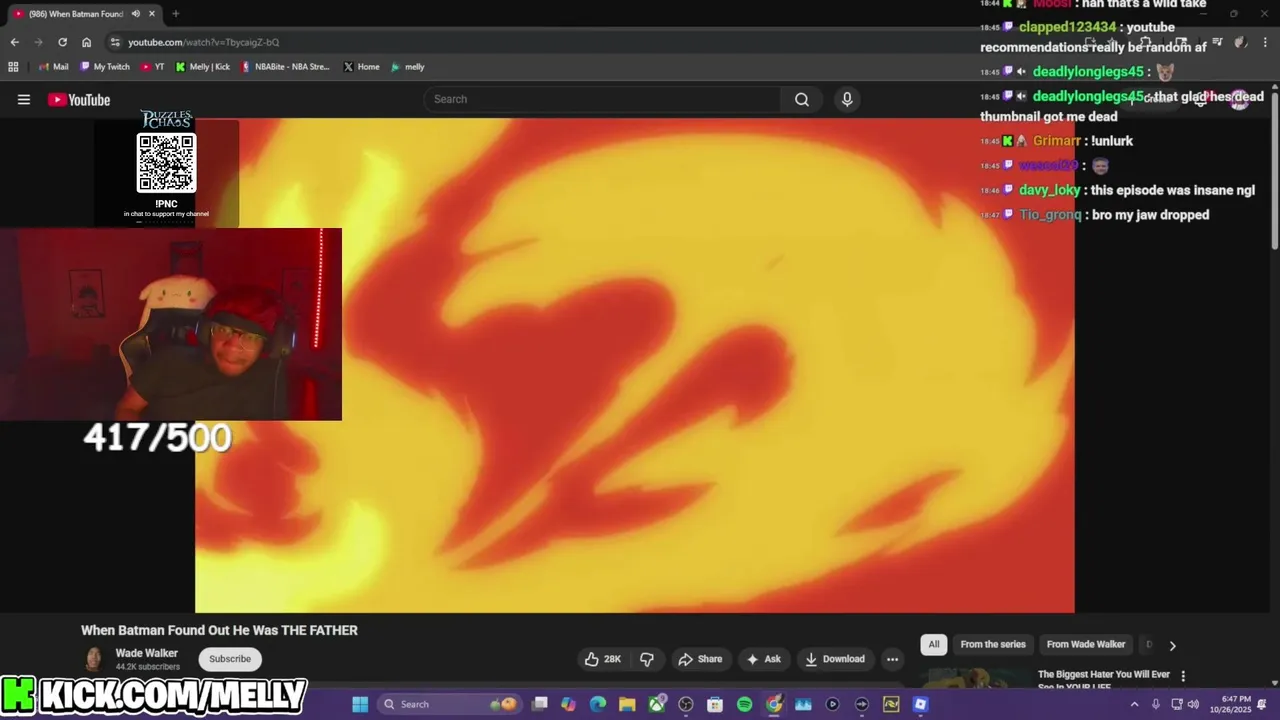
Task: Start voice search with the microphone icon
Action: (847, 99)
